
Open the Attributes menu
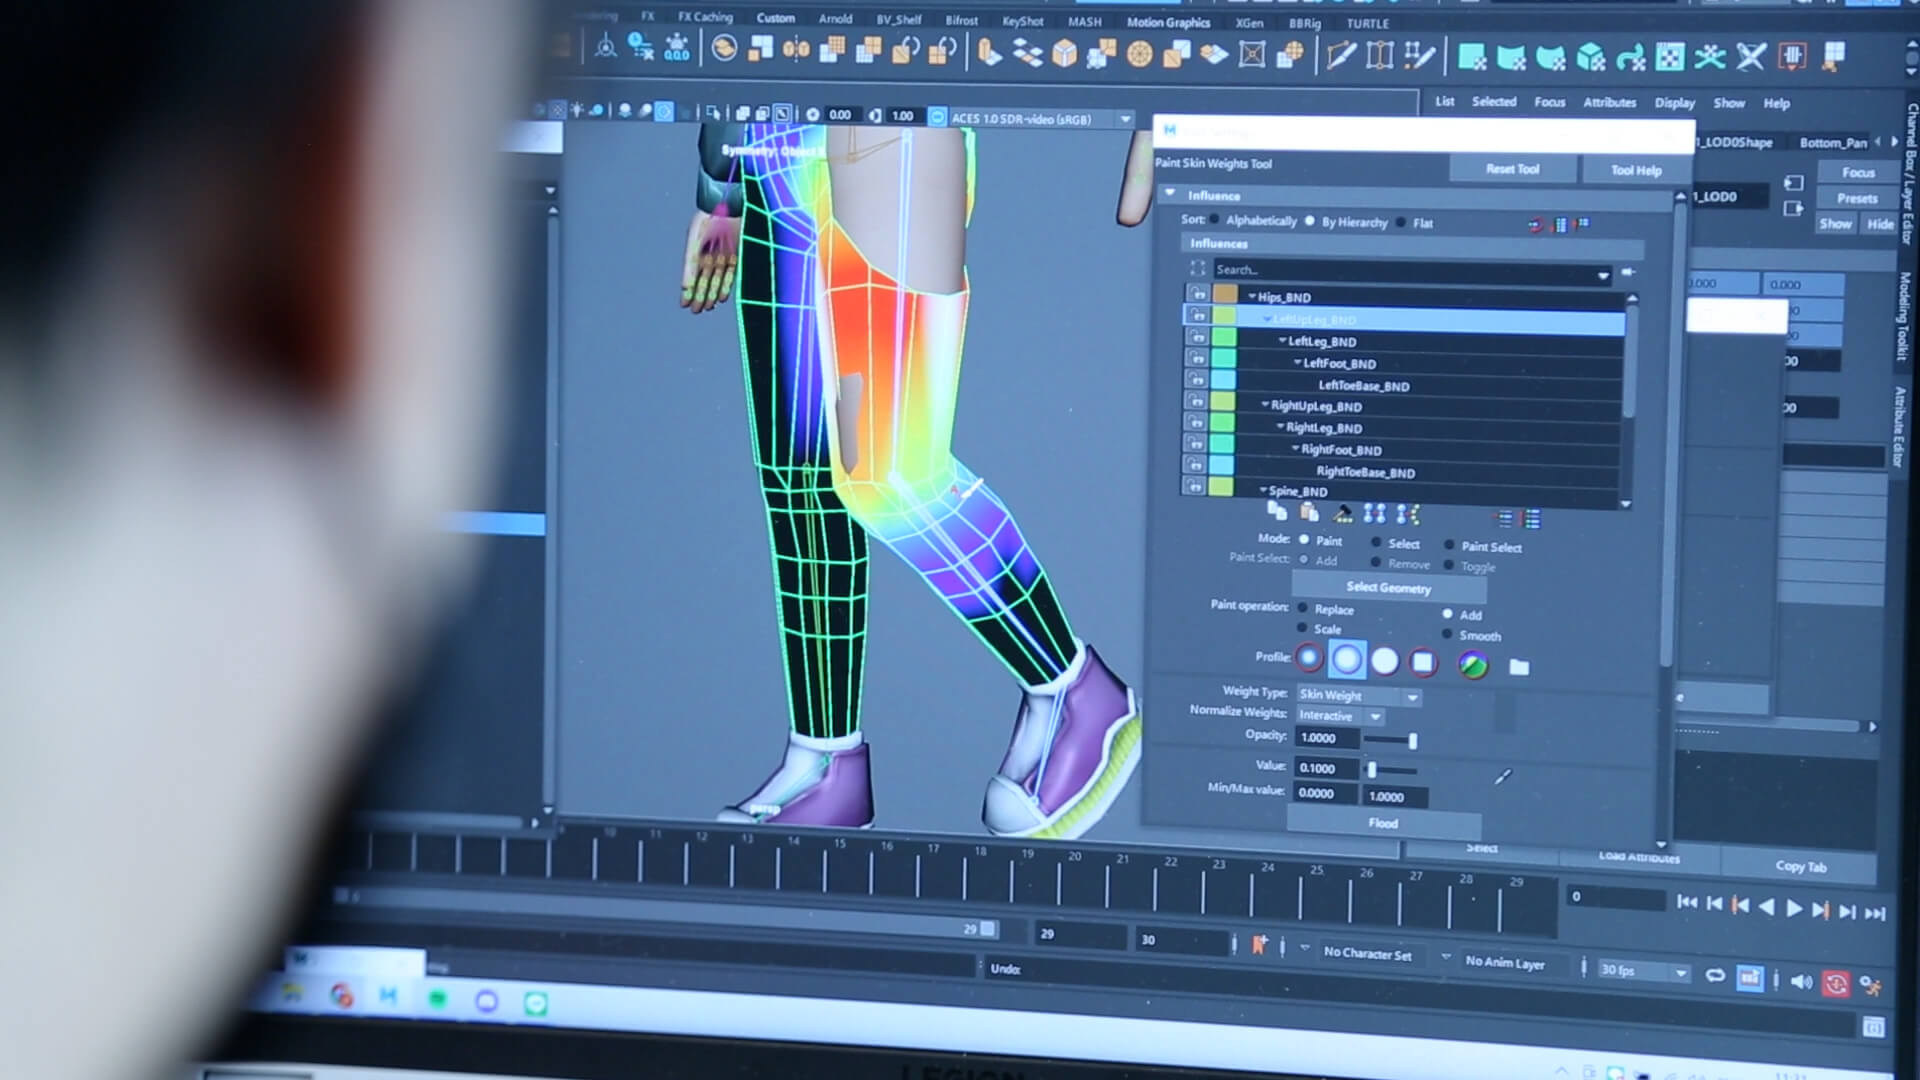pyautogui.click(x=1609, y=102)
